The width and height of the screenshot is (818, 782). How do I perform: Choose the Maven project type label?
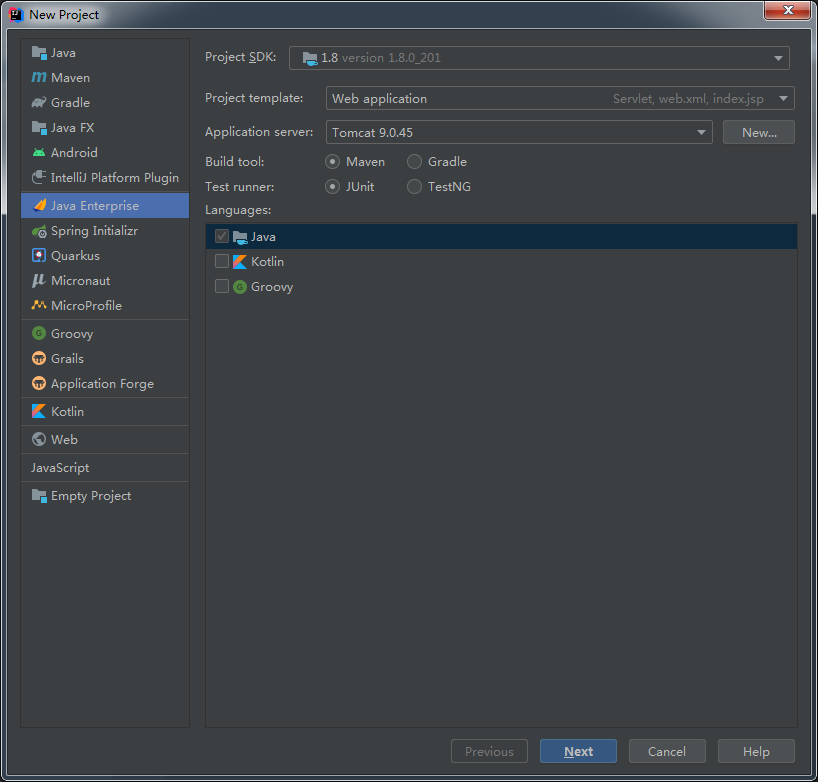(70, 78)
